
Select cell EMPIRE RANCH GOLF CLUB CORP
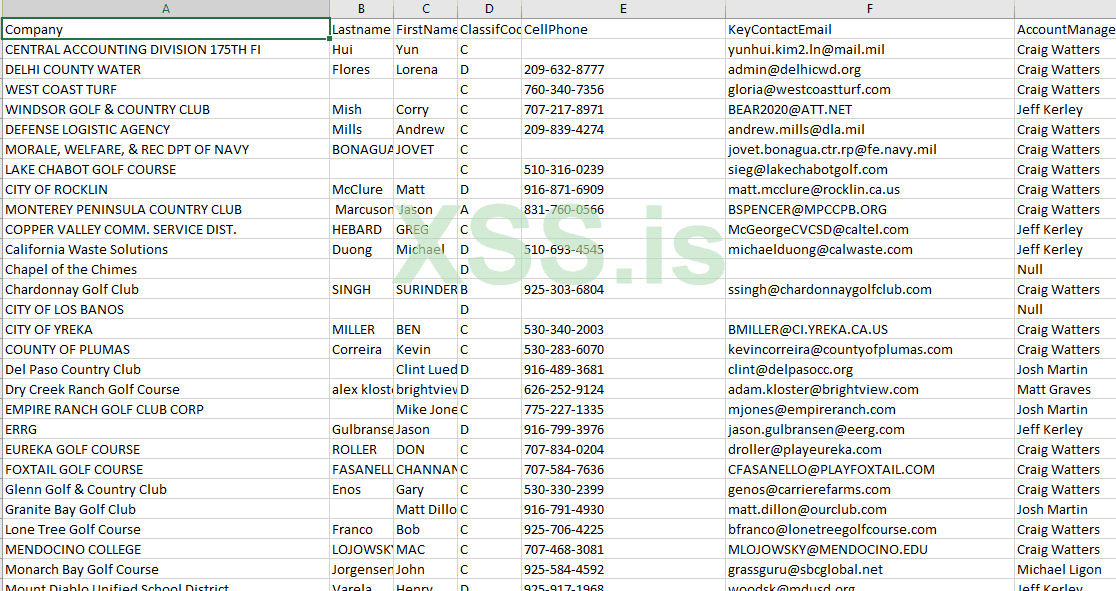click(x=166, y=409)
